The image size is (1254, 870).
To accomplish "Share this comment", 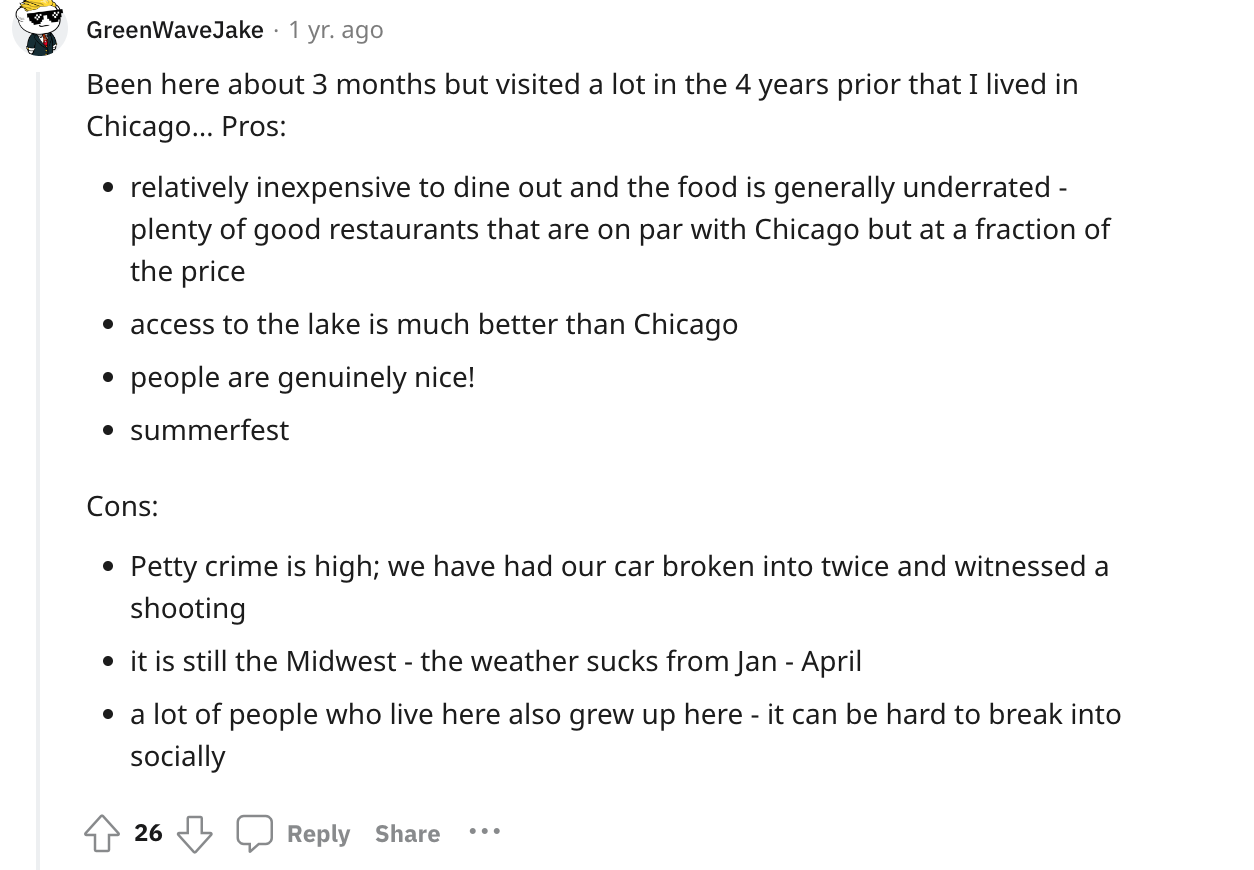I will click(x=407, y=833).
